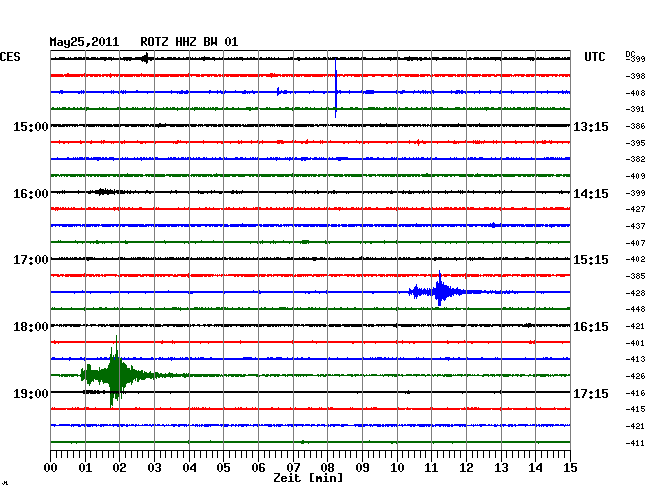Click the 06 minute tick label
Screen dimensions: 650x494
[x=258, y=468]
